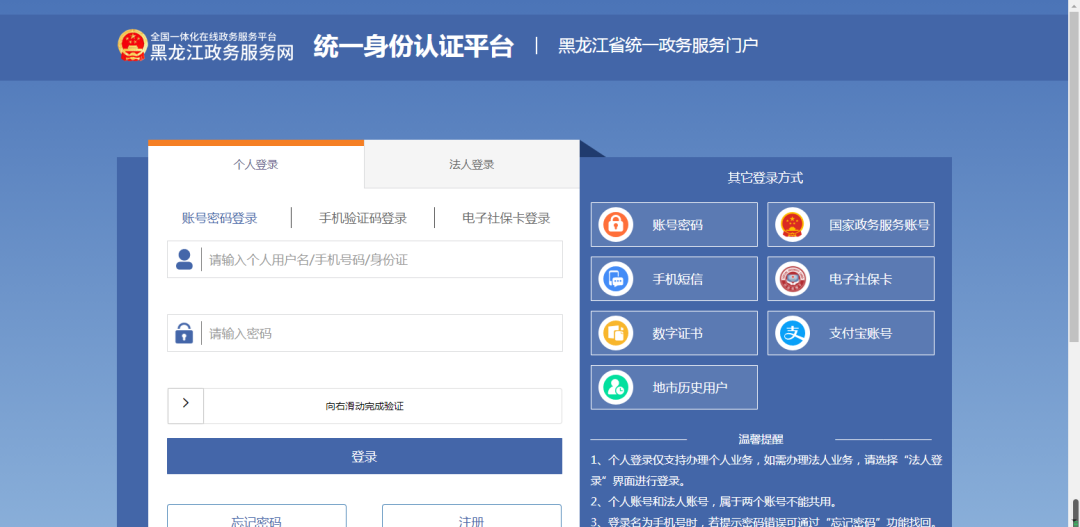Select 手机验证码登录 login method
The width and height of the screenshot is (1080, 527).
(363, 218)
